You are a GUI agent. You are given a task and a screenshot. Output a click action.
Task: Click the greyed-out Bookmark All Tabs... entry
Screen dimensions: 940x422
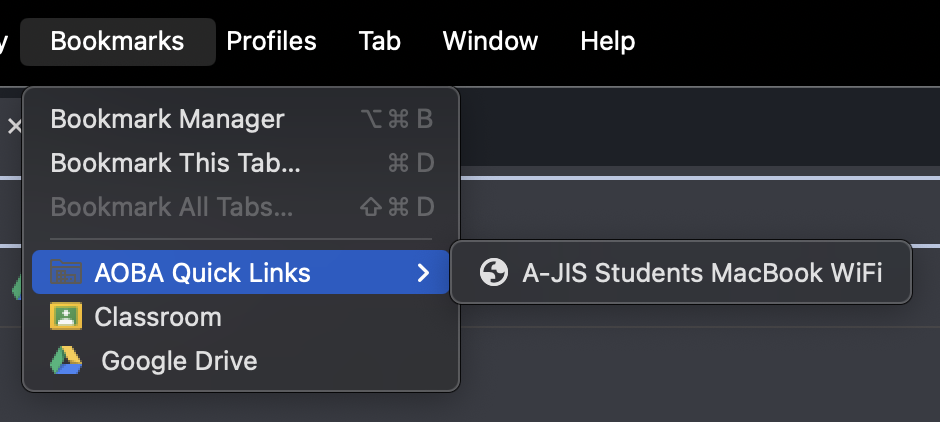click(171, 207)
